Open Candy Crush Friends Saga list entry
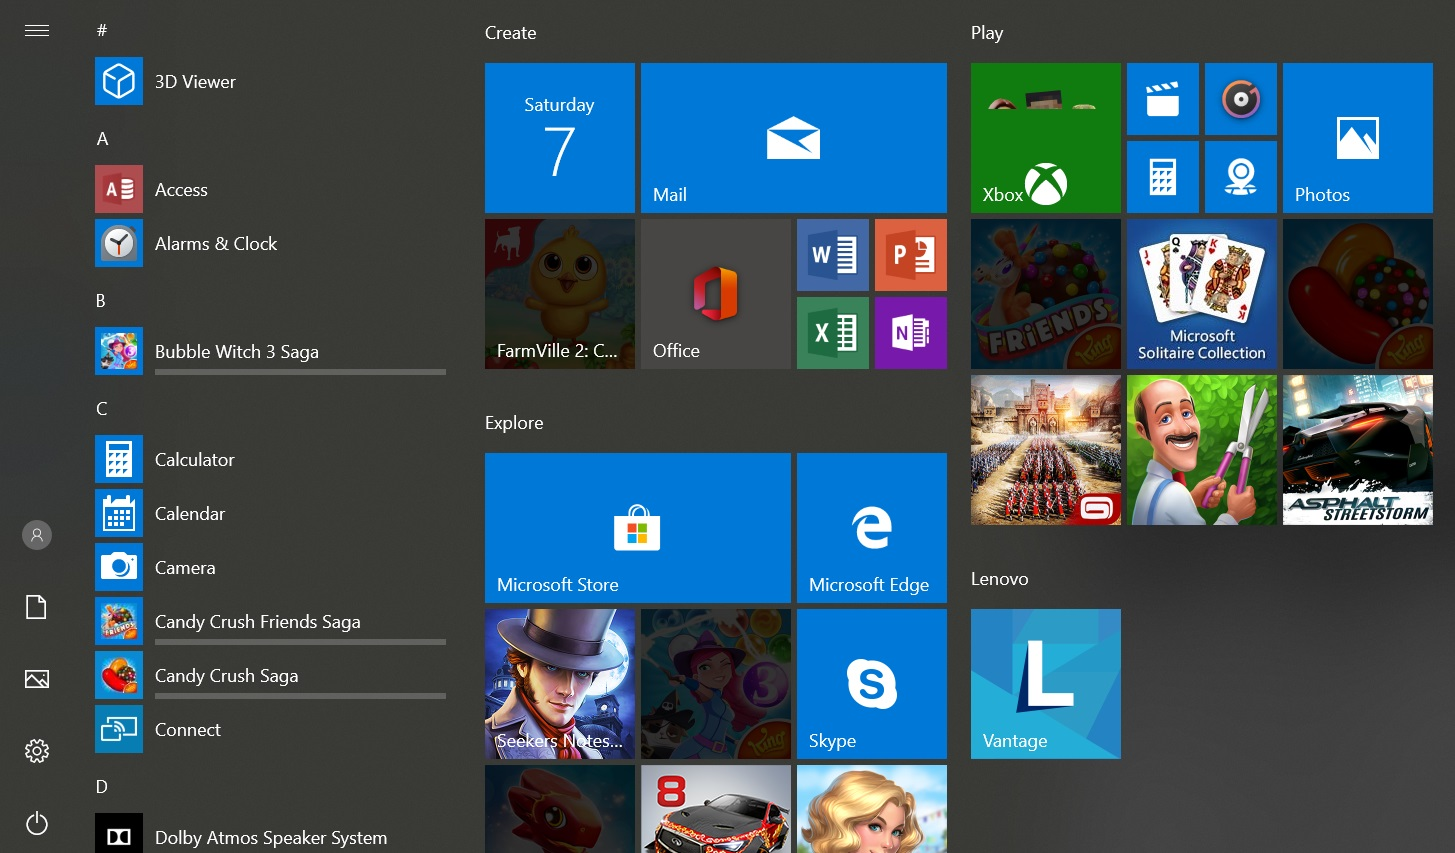Screen dimensions: 1455x853 pos(270,621)
